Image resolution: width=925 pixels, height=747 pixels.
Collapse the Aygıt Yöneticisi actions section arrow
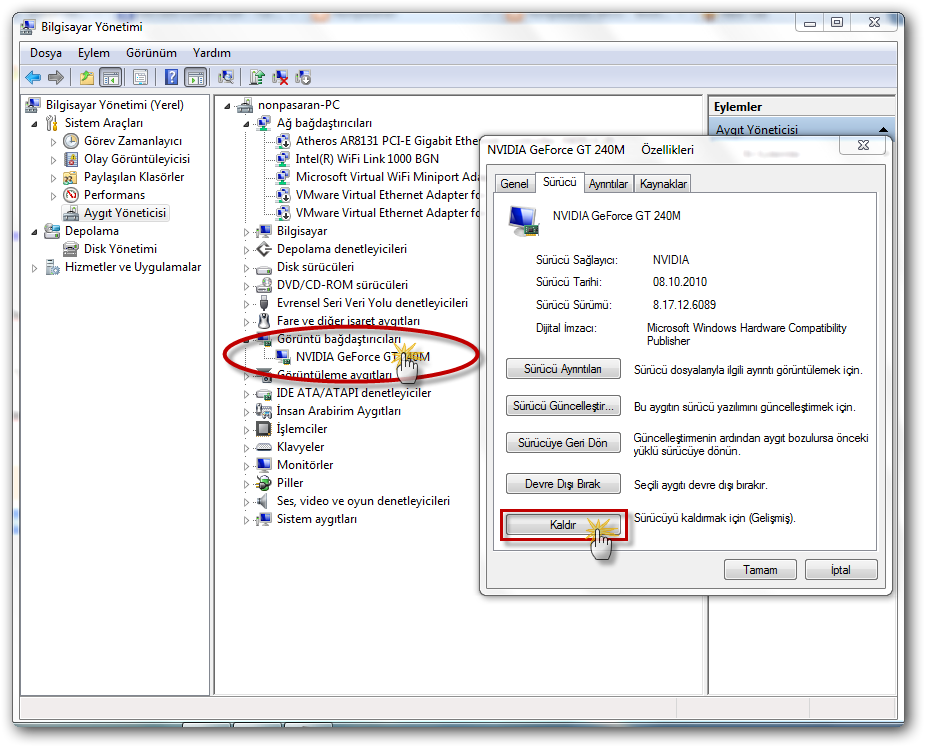point(883,129)
